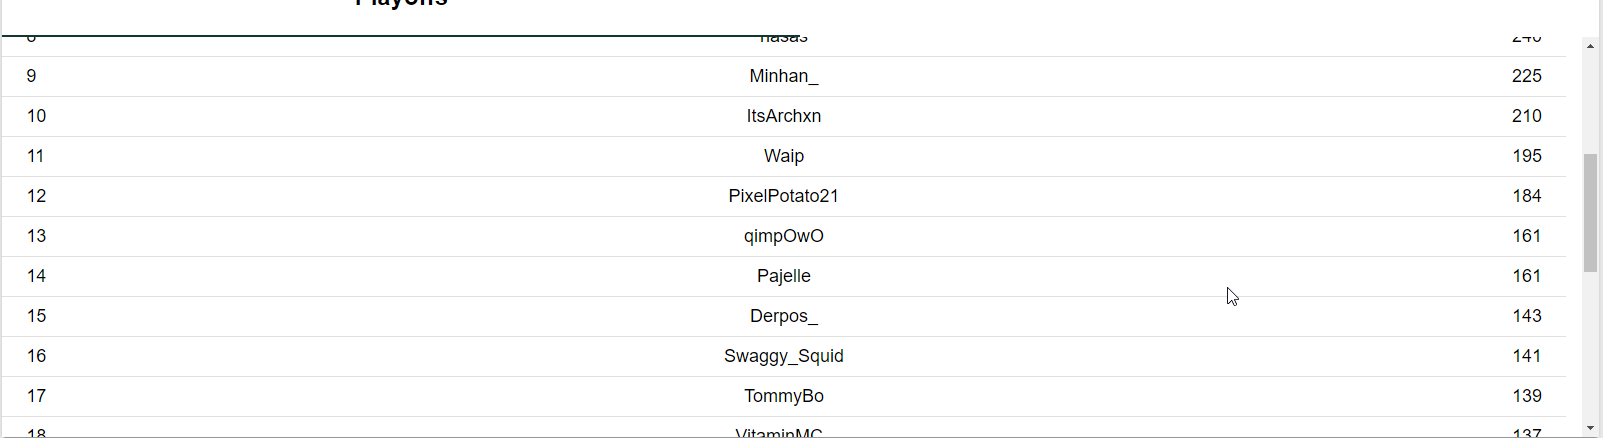Click score 225 for Minhan_
1603x438 pixels.
[1527, 76]
